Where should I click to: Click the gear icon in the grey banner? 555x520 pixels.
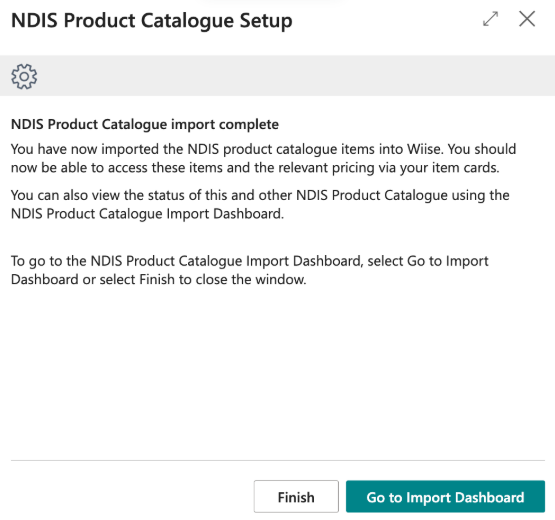tap(24, 76)
